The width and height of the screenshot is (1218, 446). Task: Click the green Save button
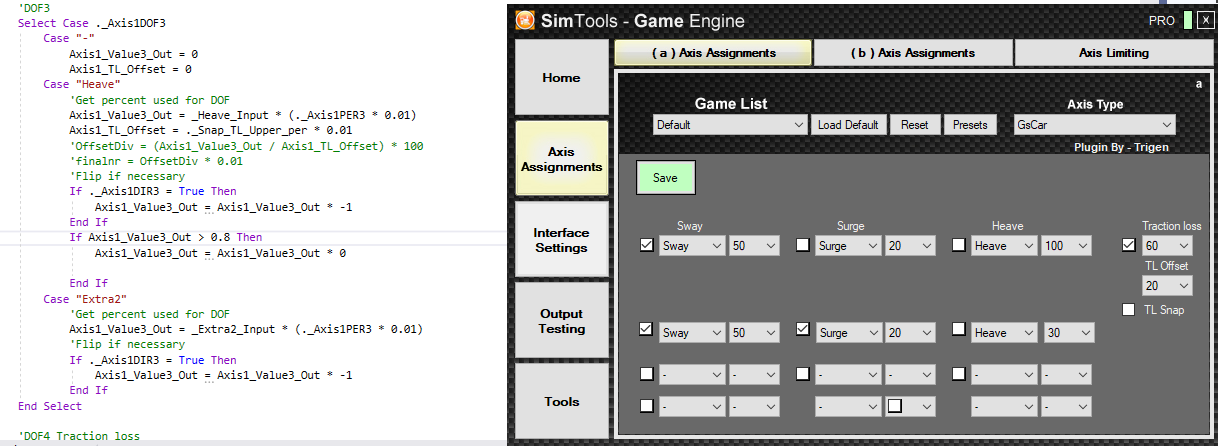(665, 177)
